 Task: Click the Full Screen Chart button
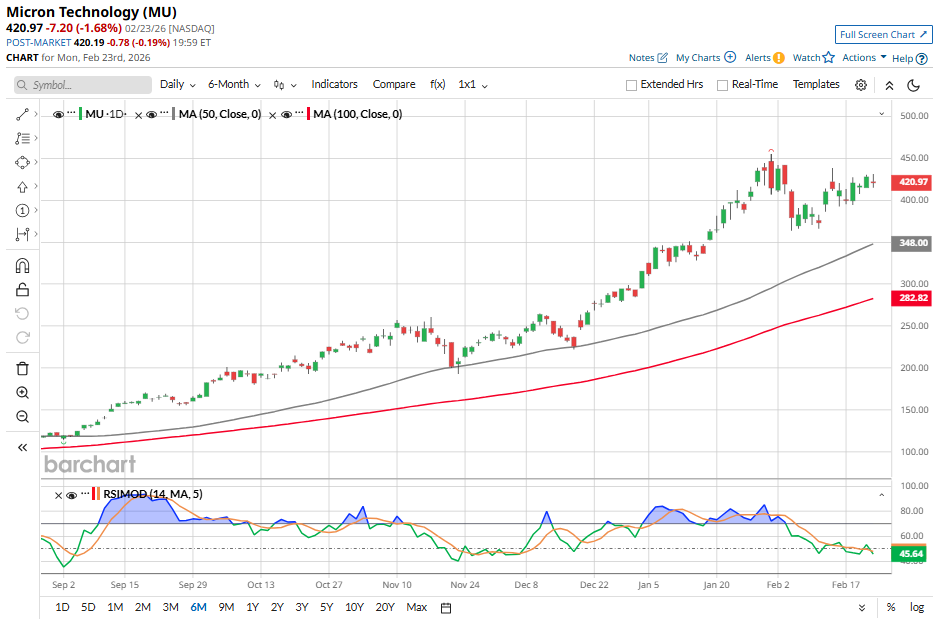[883, 34]
